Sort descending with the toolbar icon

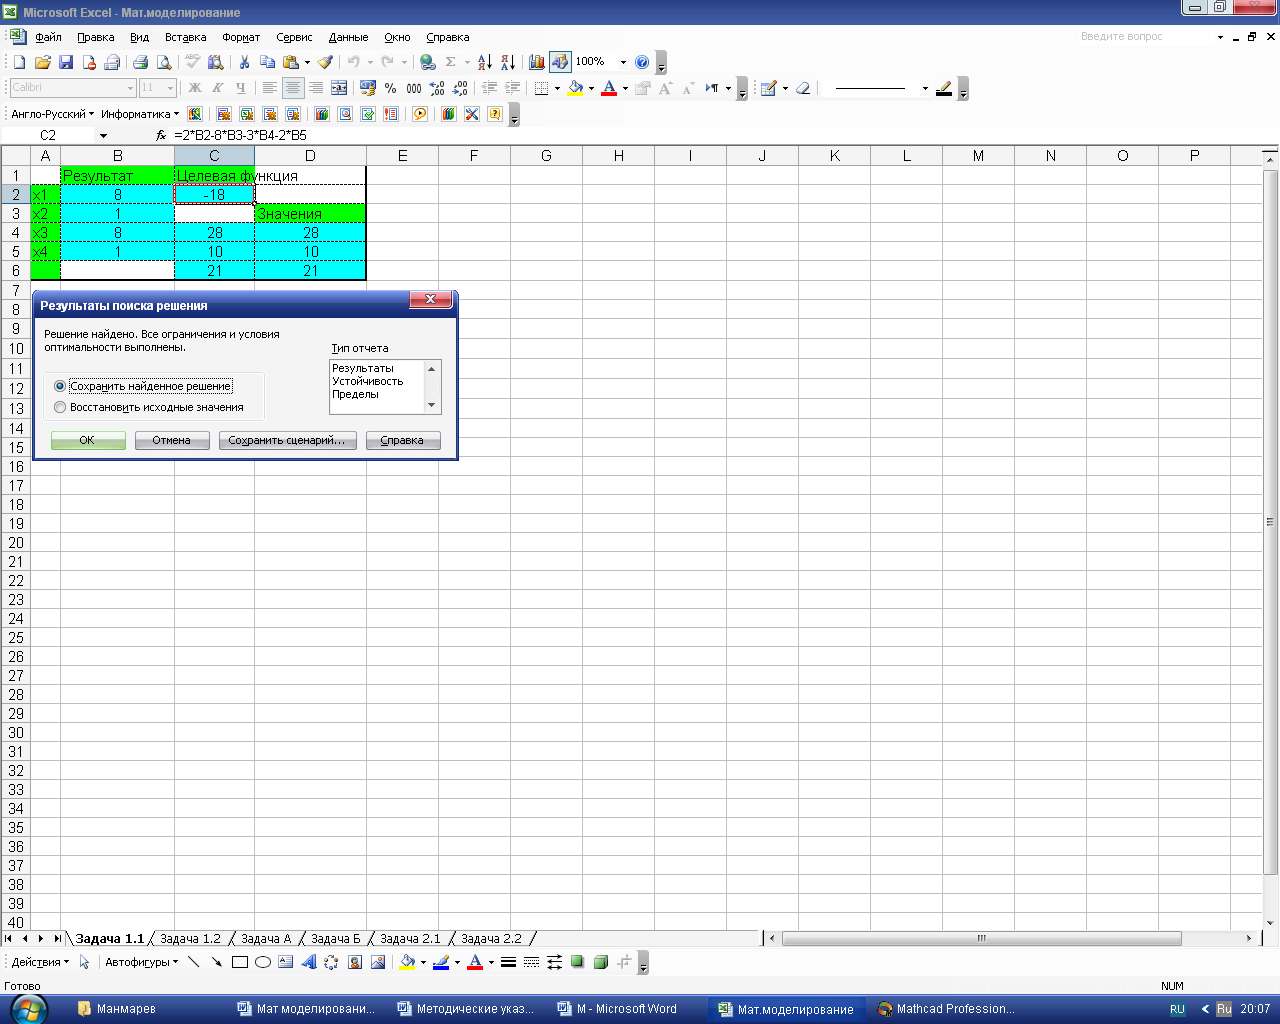[508, 62]
